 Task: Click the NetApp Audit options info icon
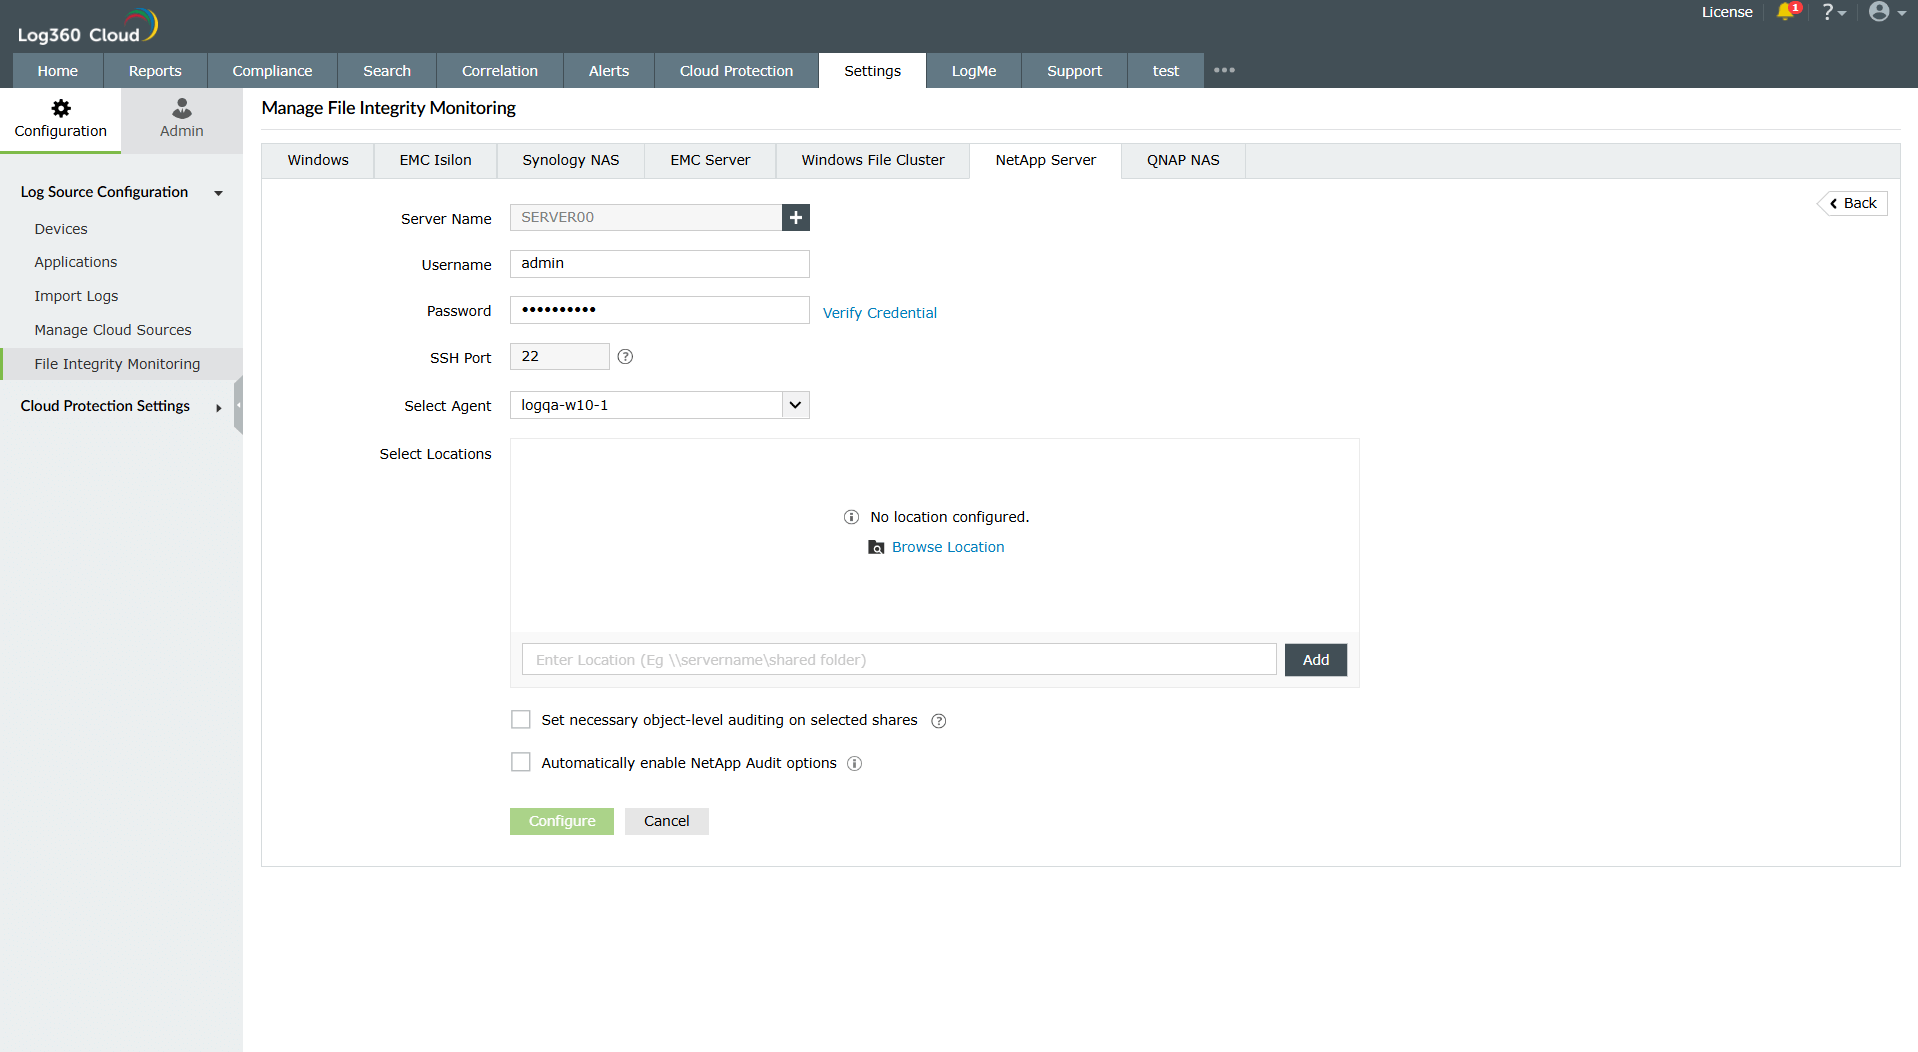pyautogui.click(x=855, y=763)
